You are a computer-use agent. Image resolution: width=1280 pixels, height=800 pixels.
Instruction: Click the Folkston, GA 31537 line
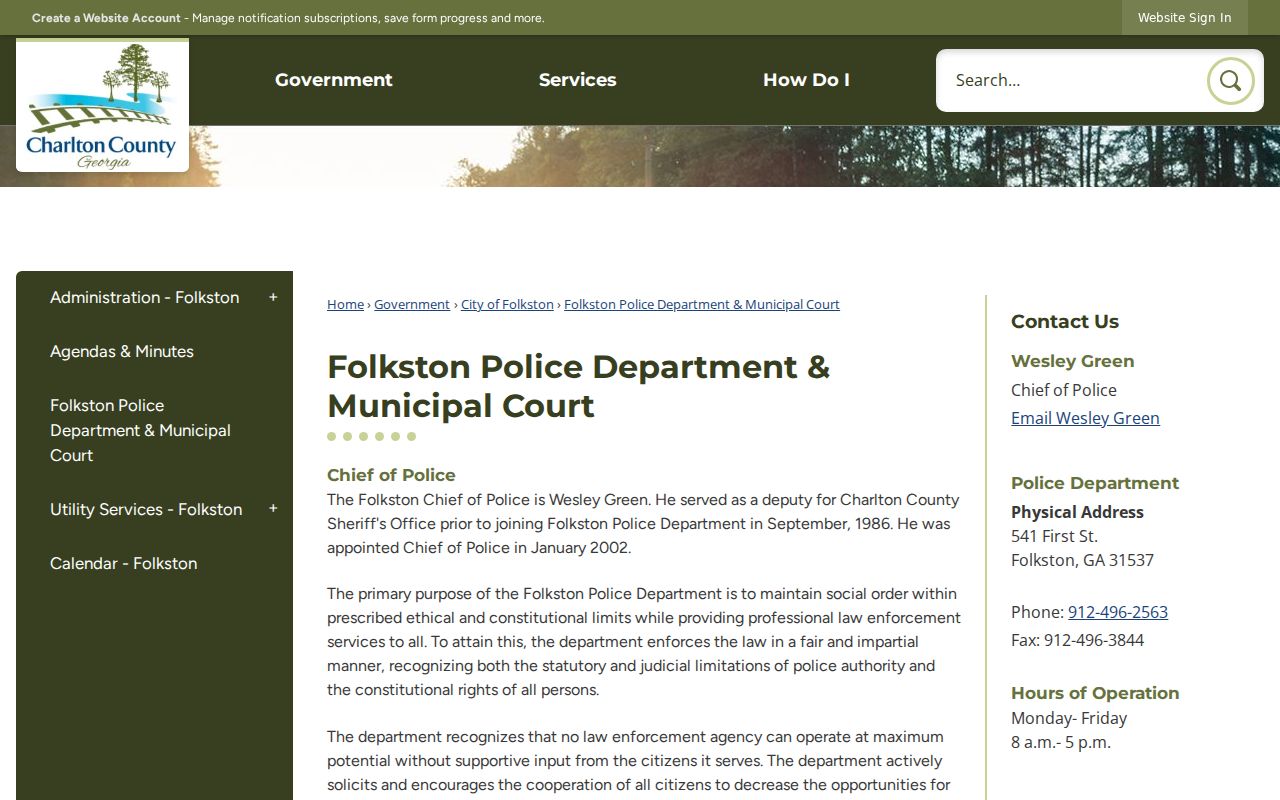coord(1082,560)
